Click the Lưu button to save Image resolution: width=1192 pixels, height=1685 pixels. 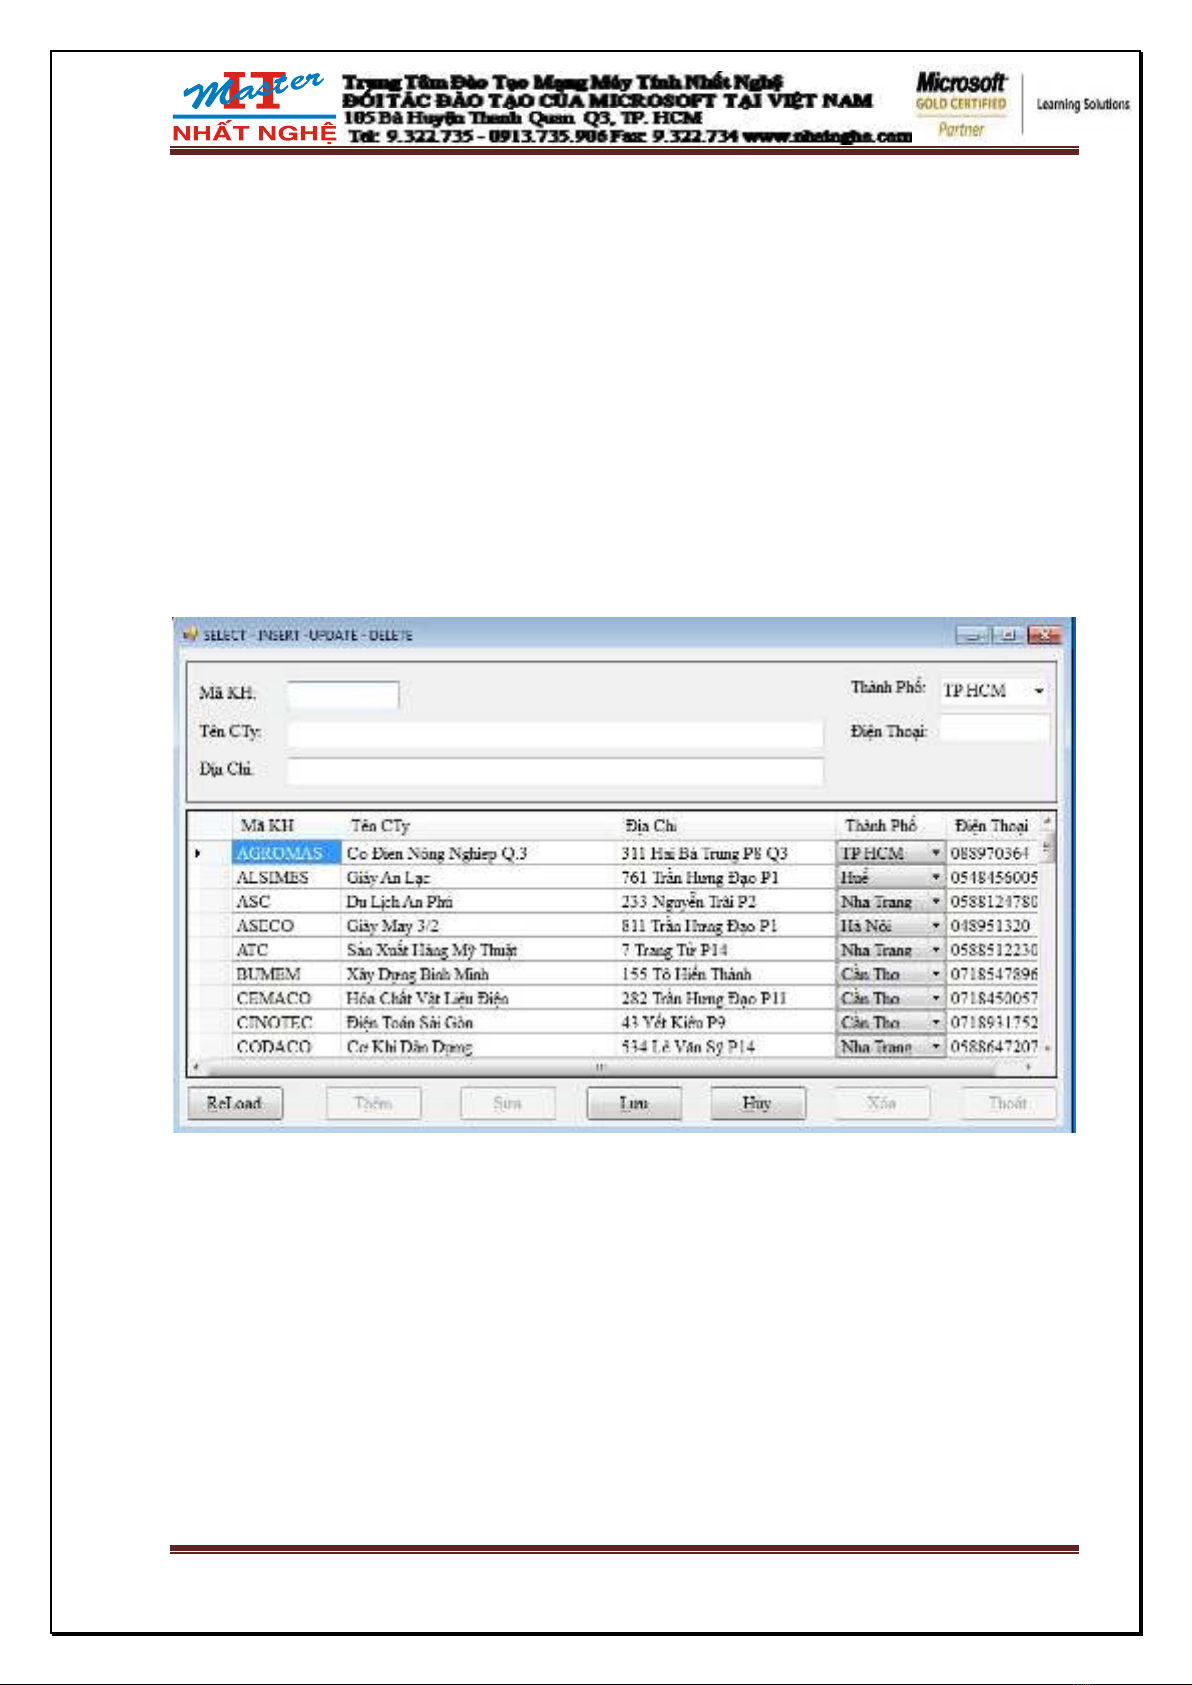click(634, 1103)
